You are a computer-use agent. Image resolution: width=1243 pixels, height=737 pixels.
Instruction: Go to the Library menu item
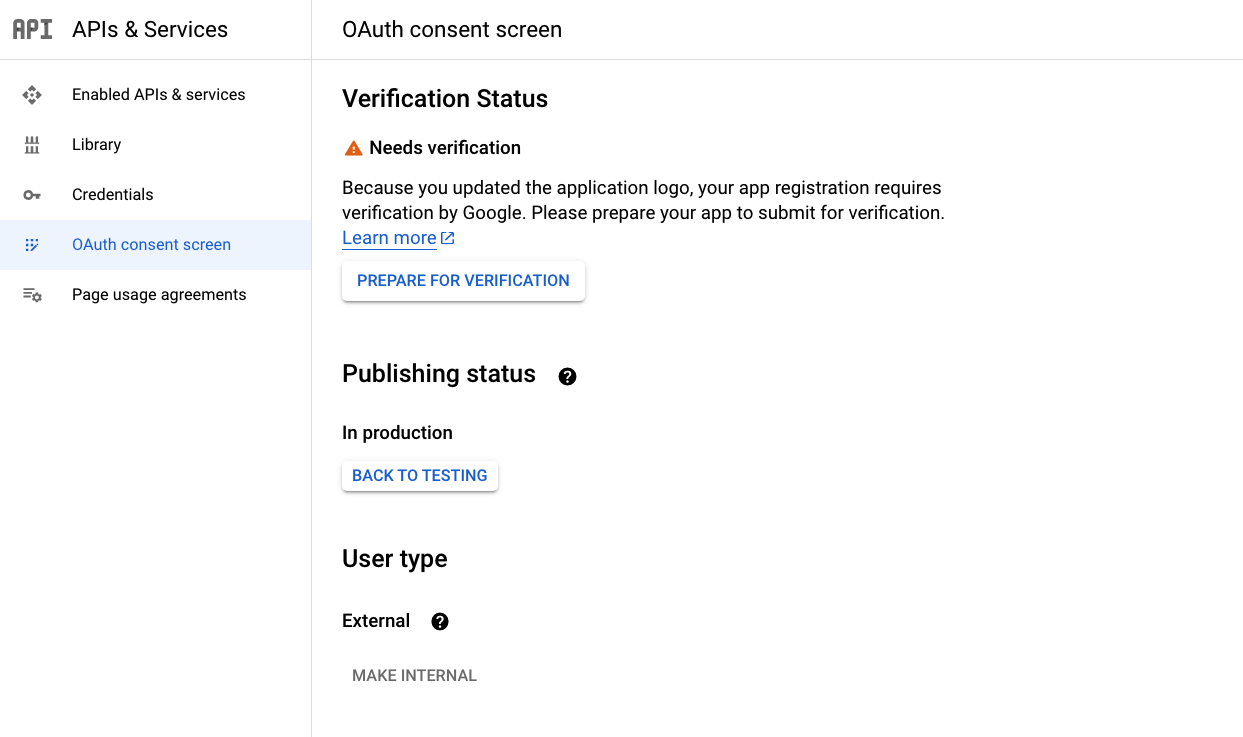pos(96,145)
